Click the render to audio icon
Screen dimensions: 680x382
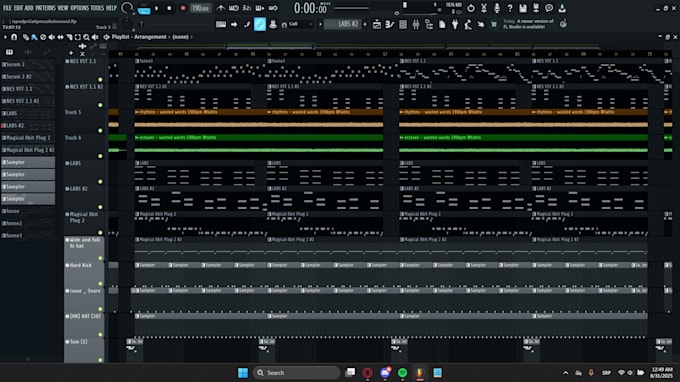point(536,8)
